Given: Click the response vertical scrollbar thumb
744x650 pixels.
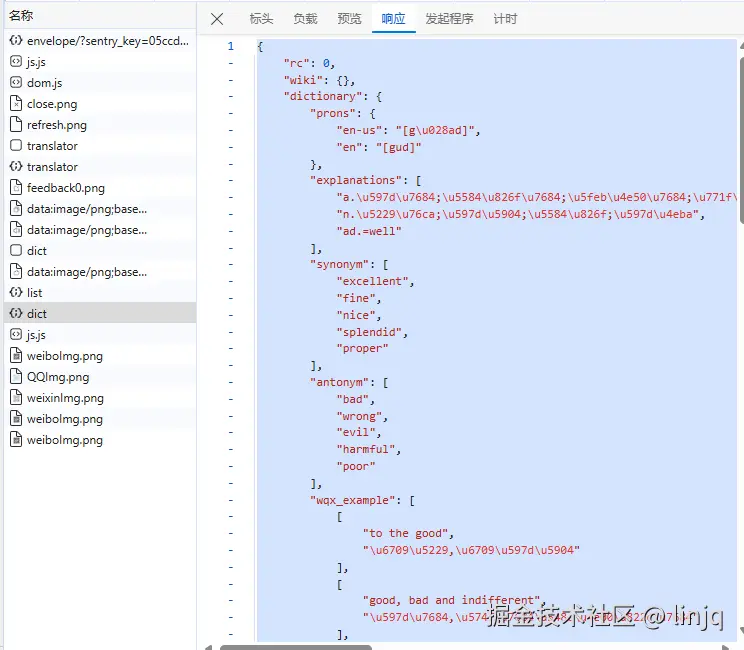Looking at the screenshot, I should coord(742,140).
